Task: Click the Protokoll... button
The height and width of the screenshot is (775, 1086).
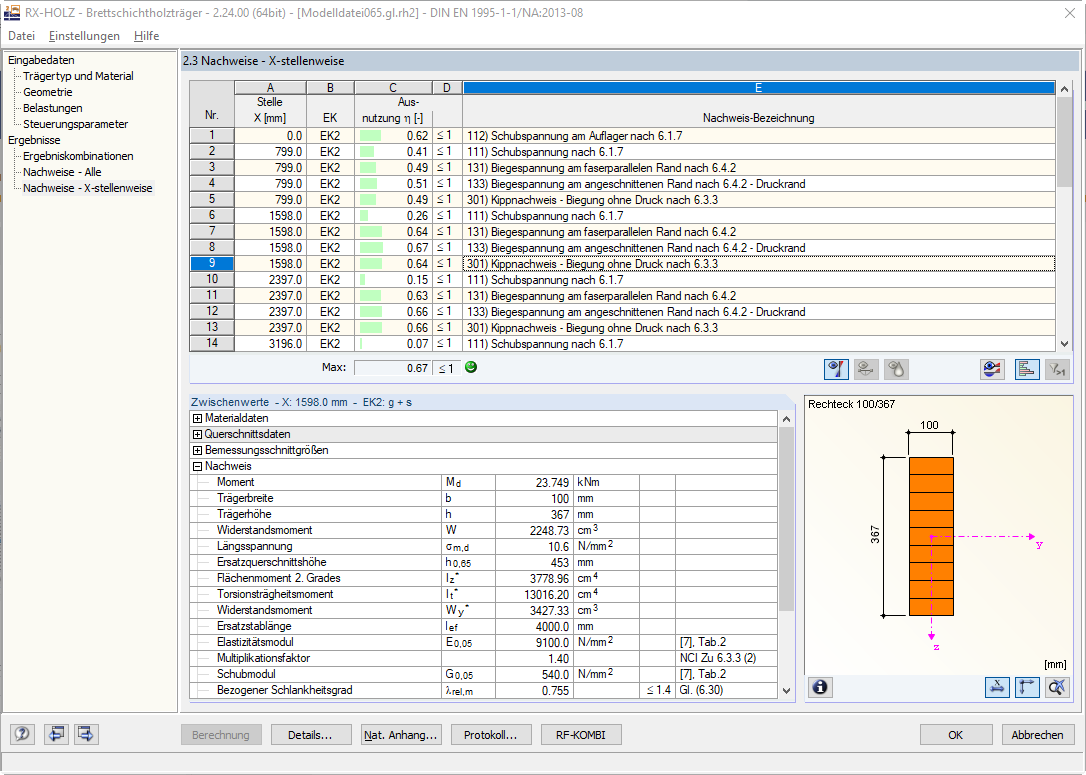Action: click(490, 735)
